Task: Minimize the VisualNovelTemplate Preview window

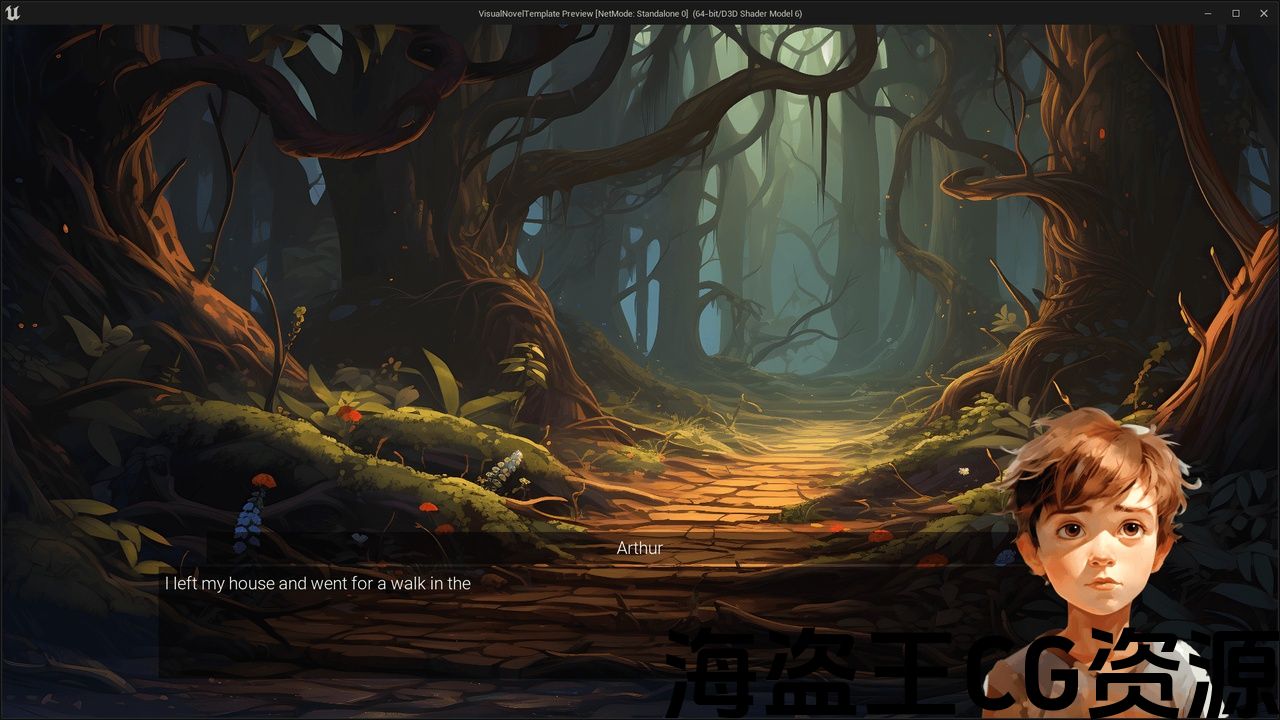Action: [1208, 13]
